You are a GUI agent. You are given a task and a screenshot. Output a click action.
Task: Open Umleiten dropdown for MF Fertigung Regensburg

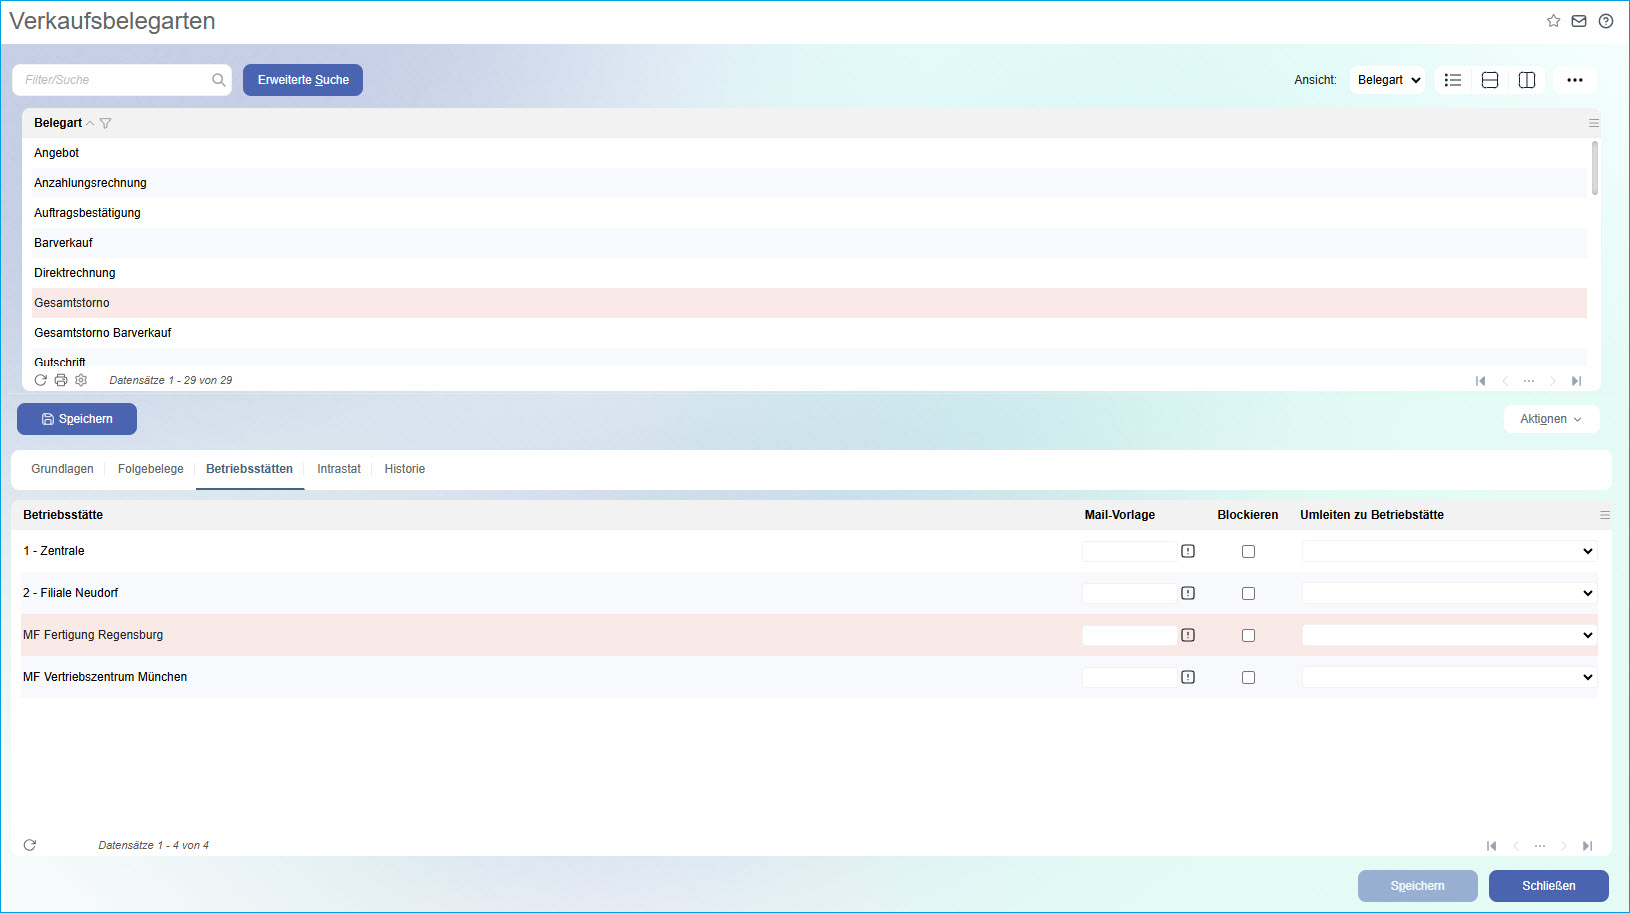point(1449,635)
